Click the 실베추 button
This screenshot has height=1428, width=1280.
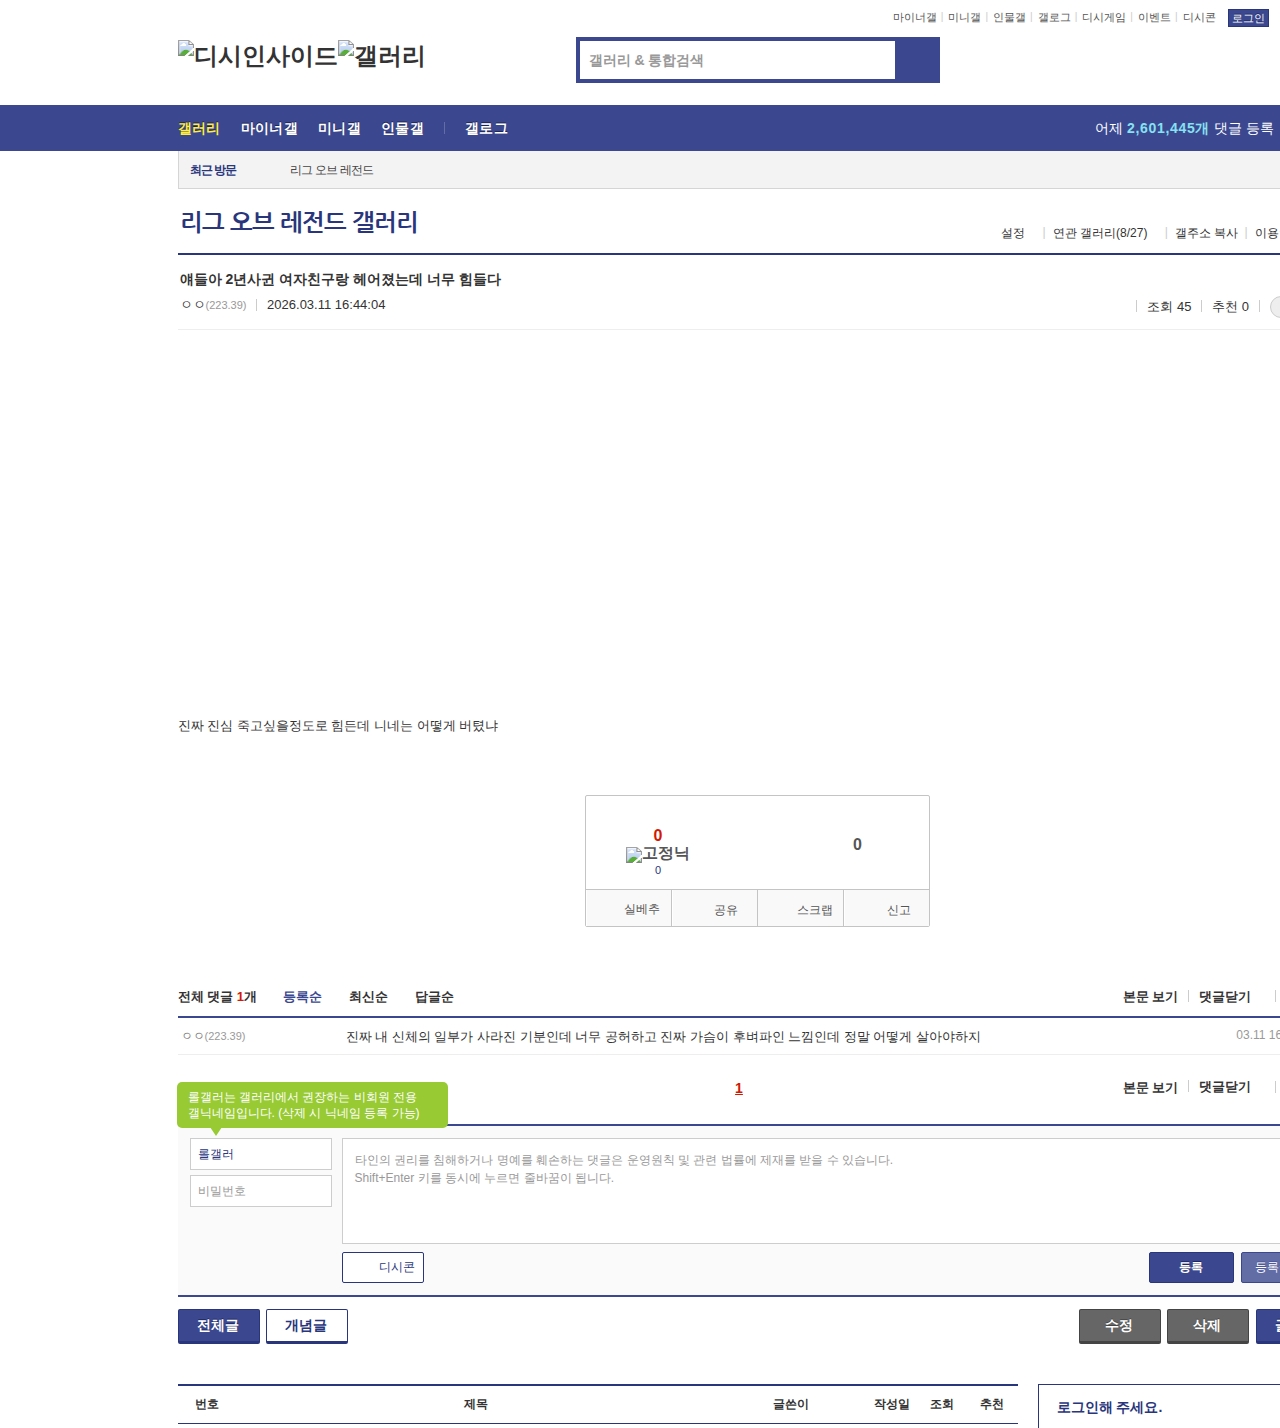[x=629, y=909]
